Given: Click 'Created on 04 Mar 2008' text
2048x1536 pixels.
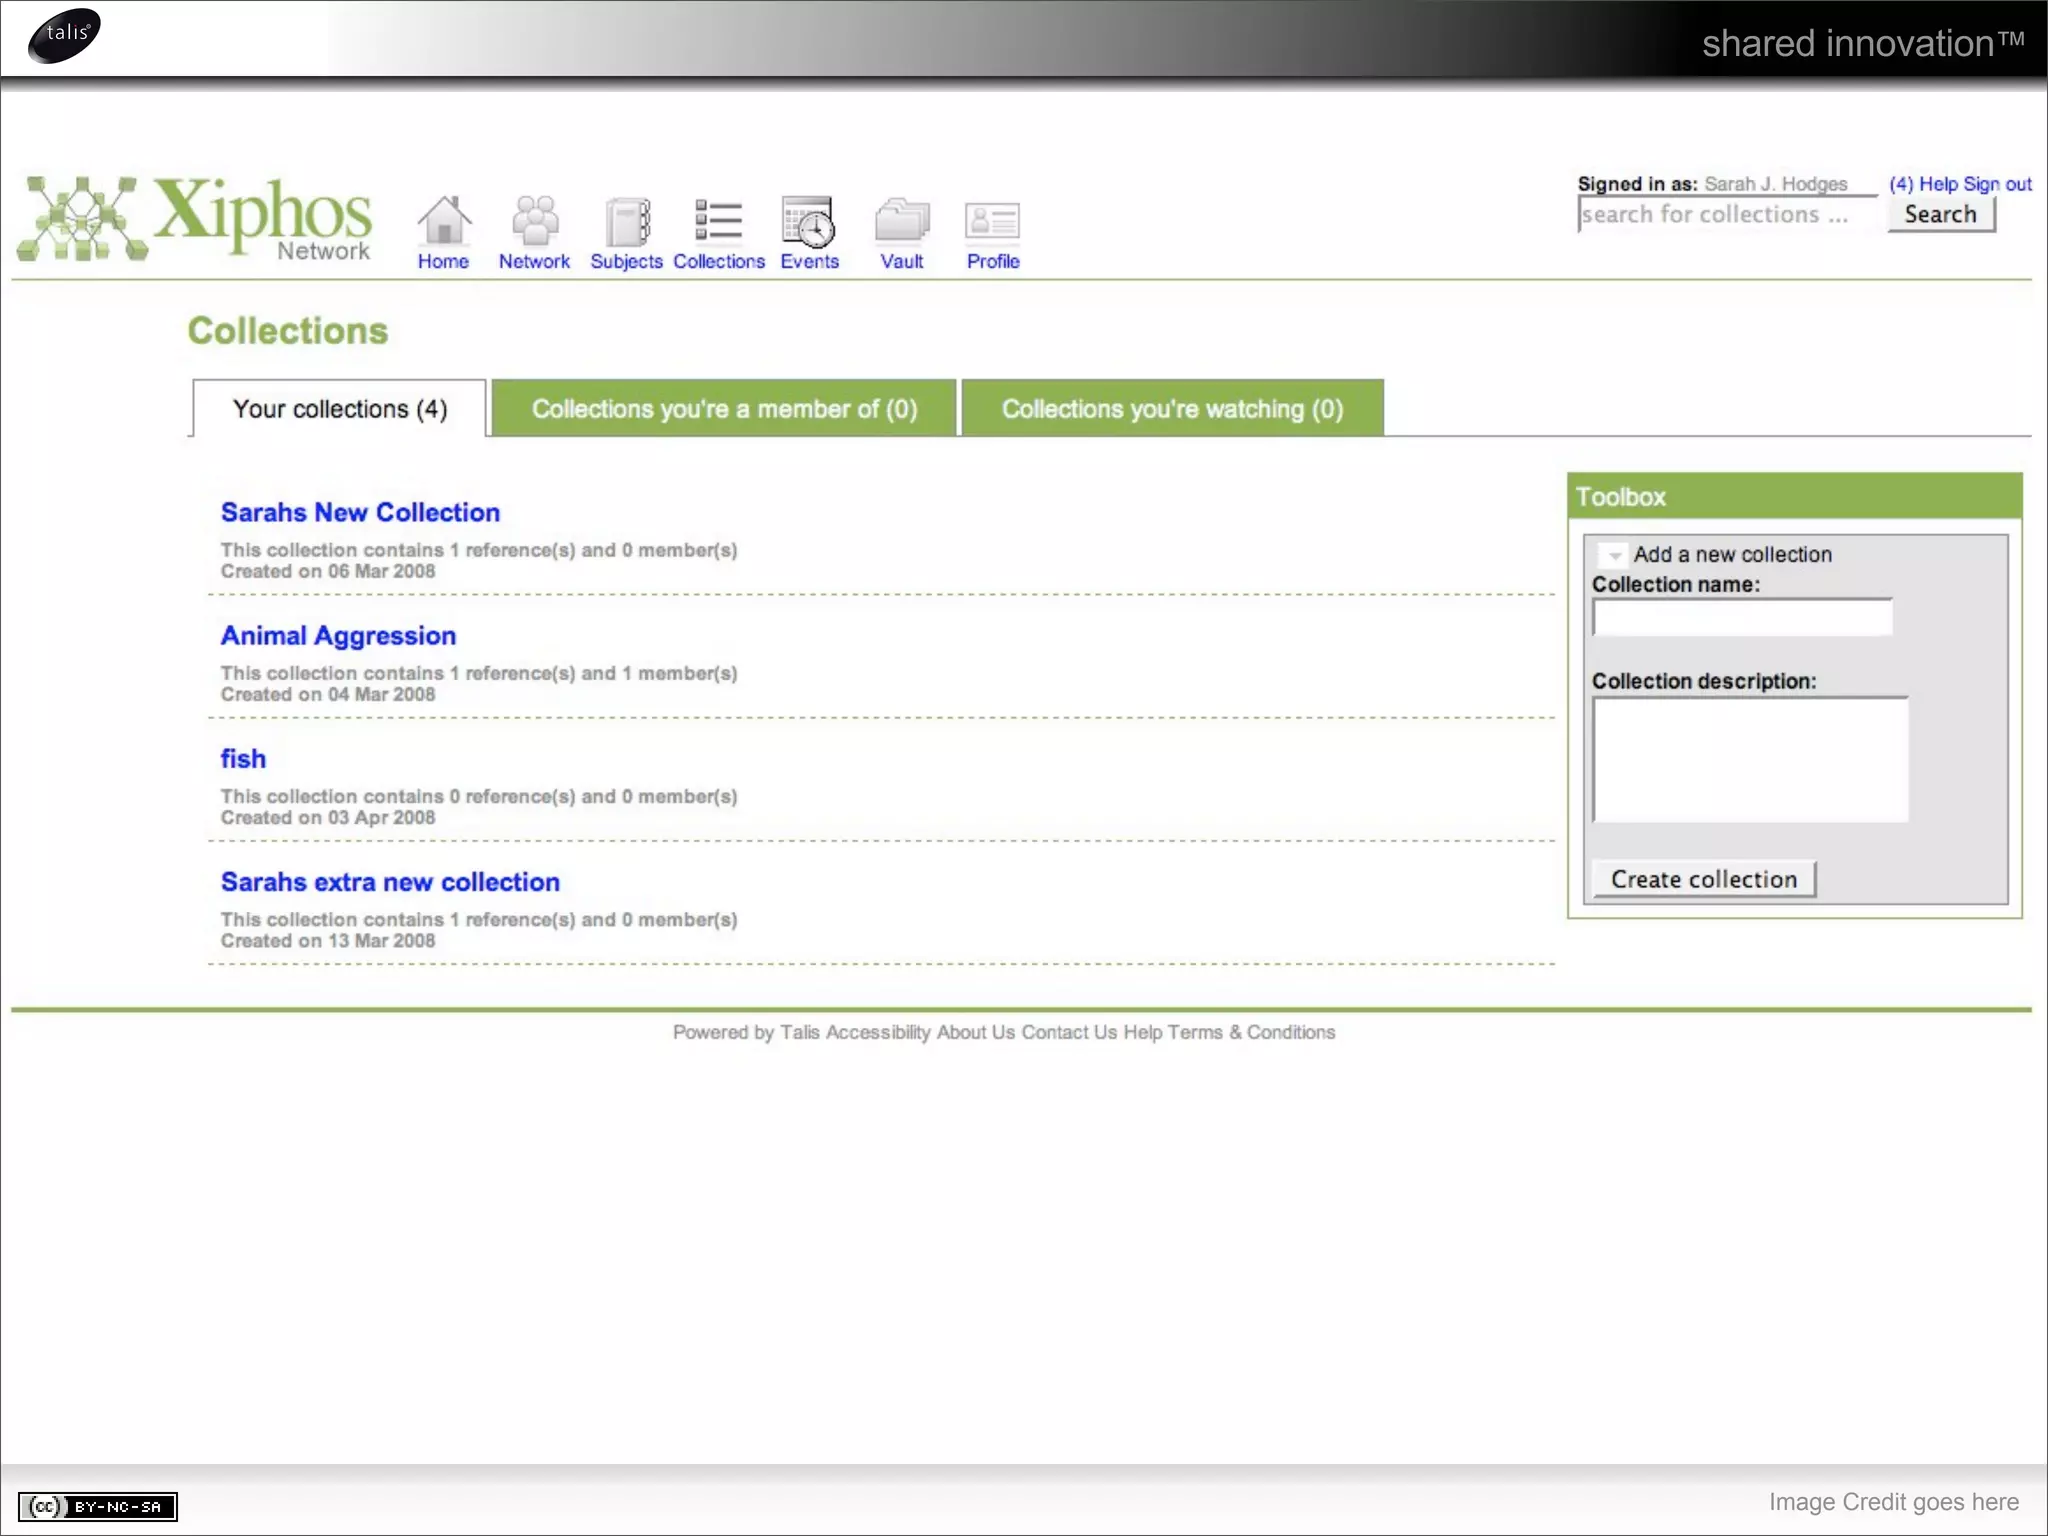Looking at the screenshot, I should coord(328,694).
